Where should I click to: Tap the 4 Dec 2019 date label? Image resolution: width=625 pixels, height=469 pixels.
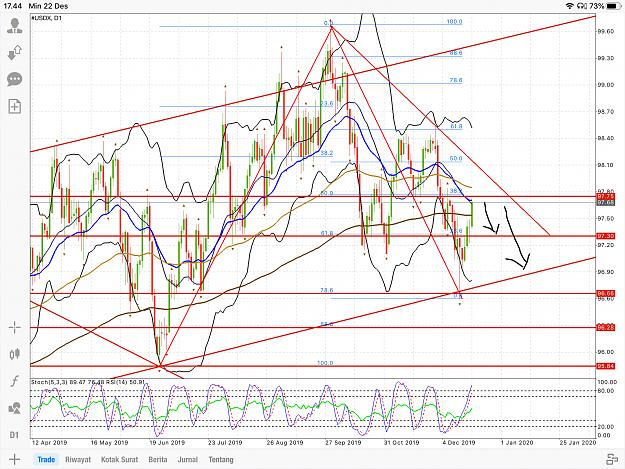pyautogui.click(x=458, y=442)
